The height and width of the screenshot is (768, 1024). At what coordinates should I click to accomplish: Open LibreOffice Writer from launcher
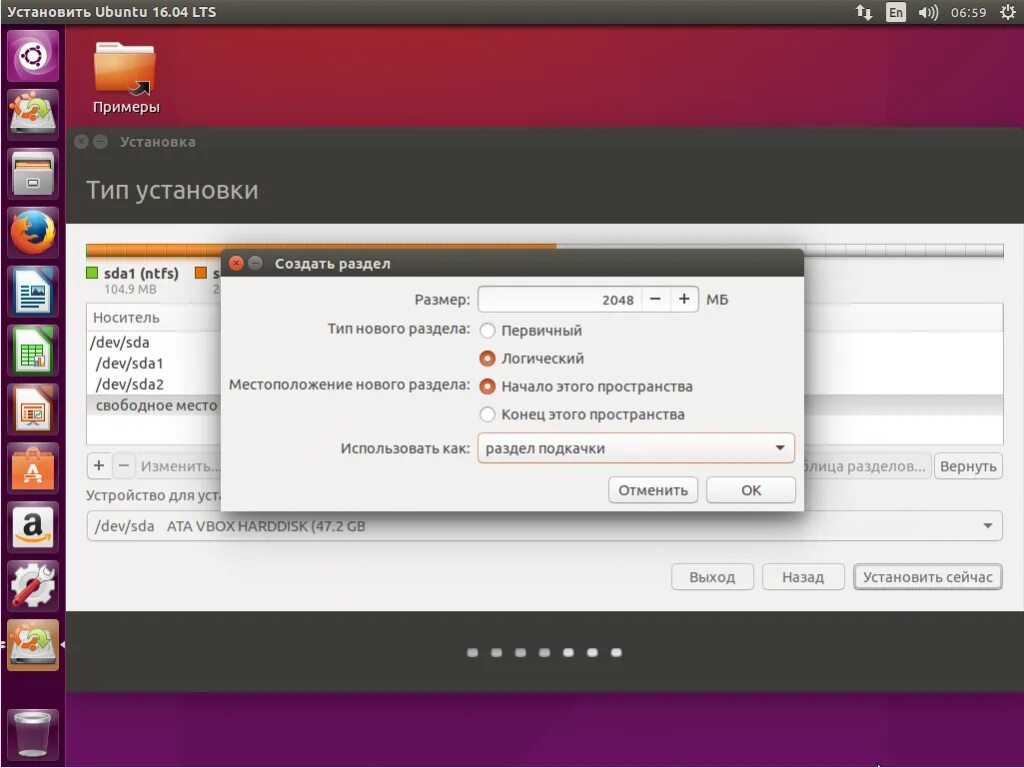(x=33, y=291)
